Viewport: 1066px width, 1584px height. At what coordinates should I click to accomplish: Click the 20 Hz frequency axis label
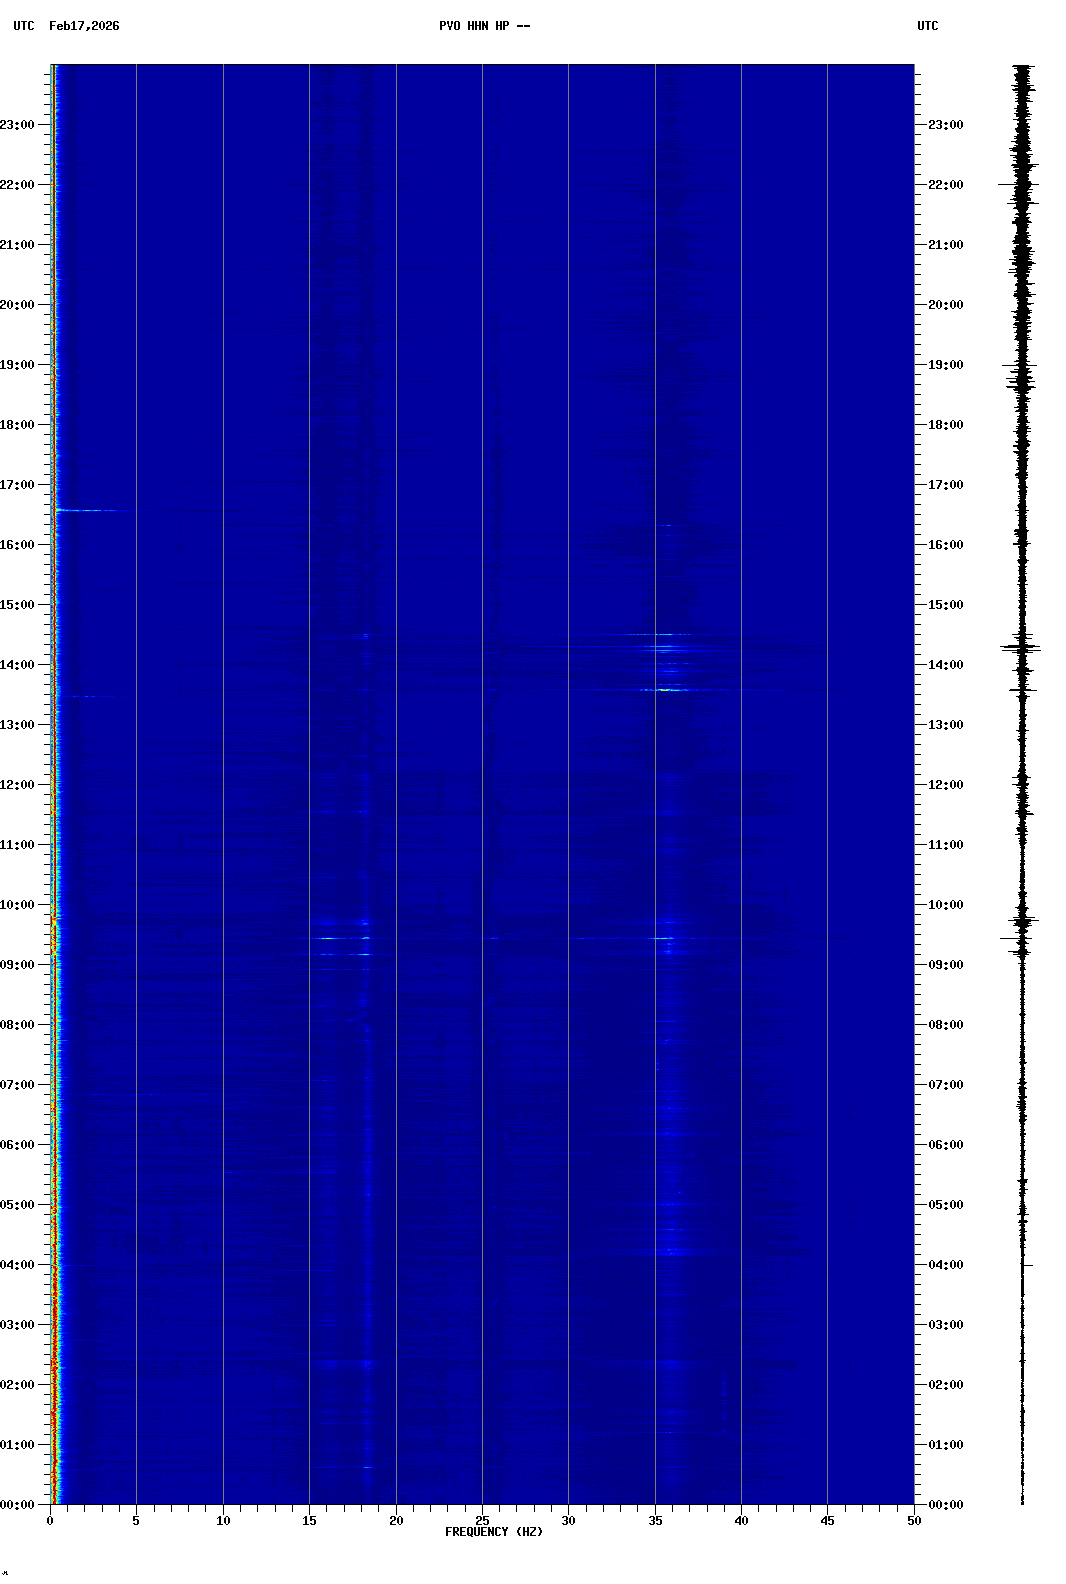click(396, 1521)
